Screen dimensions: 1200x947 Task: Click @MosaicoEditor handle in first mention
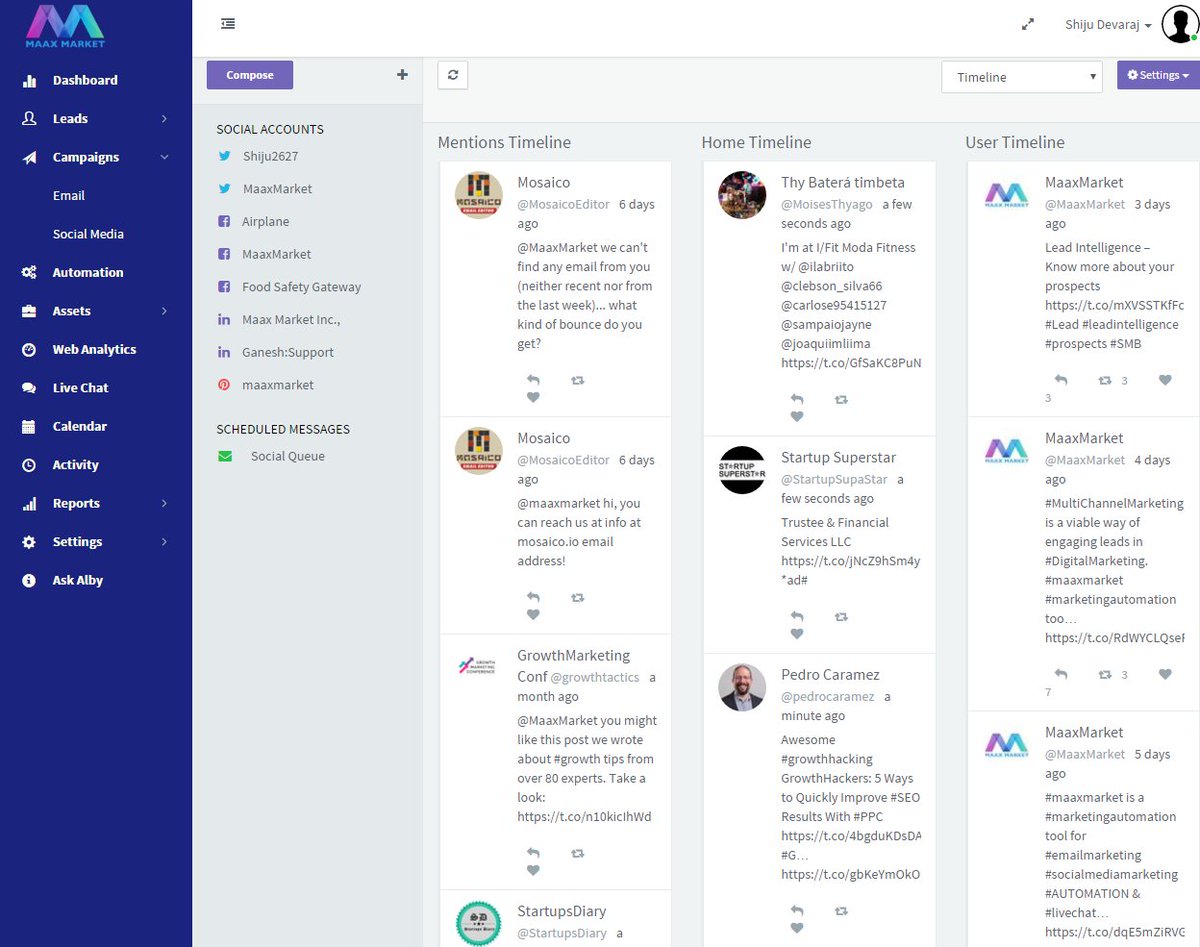pyautogui.click(x=563, y=204)
